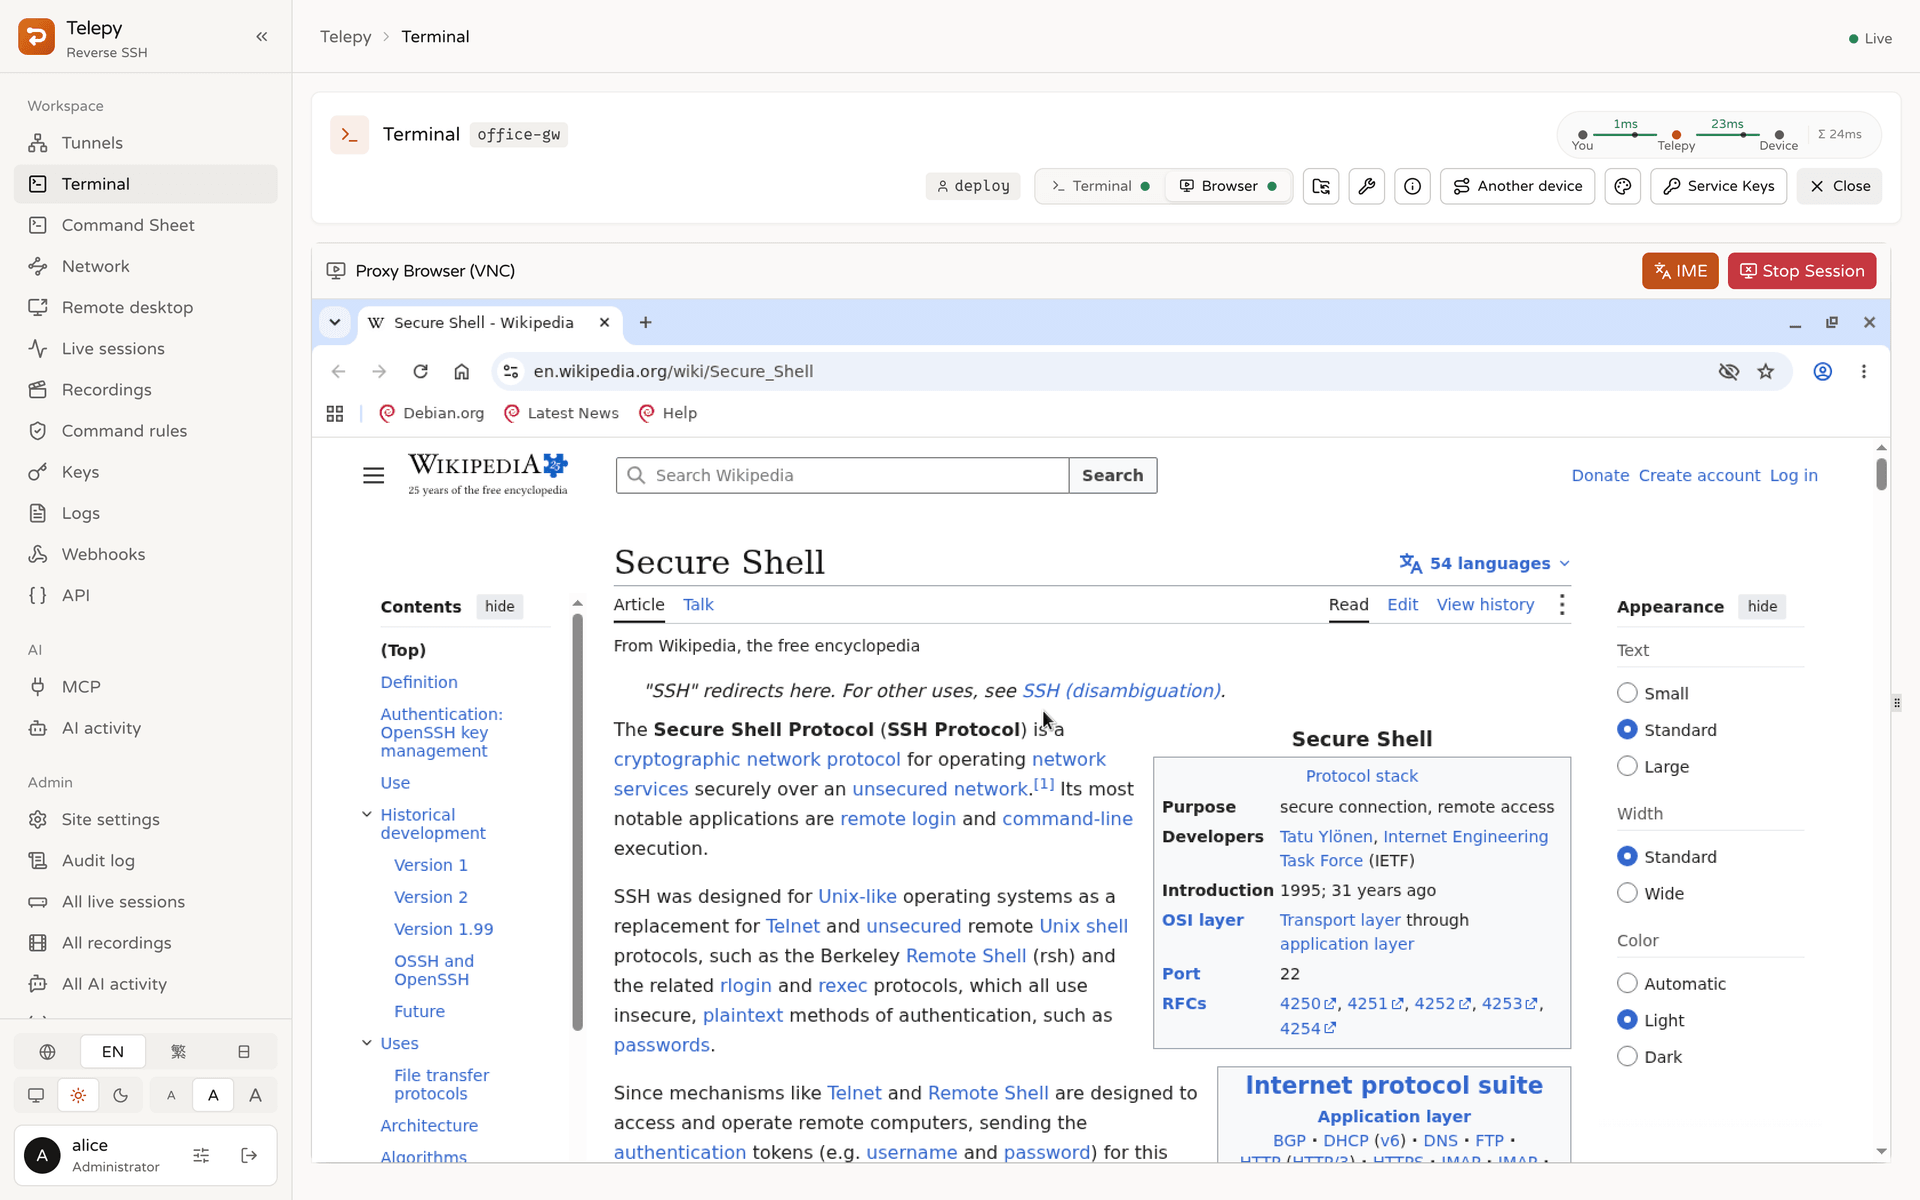1920x1200 pixels.
Task: Click the Service Keys button
Action: tap(1718, 186)
